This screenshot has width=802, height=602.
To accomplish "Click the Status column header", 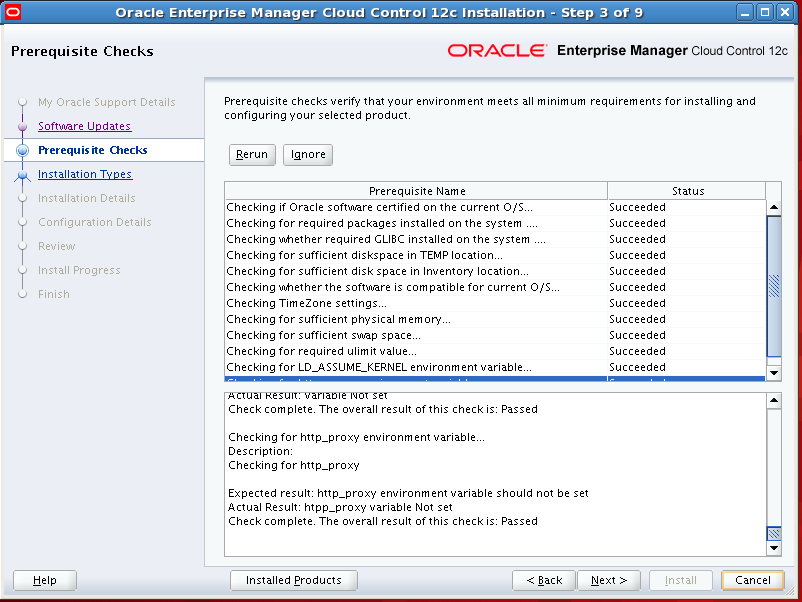I will [x=687, y=191].
